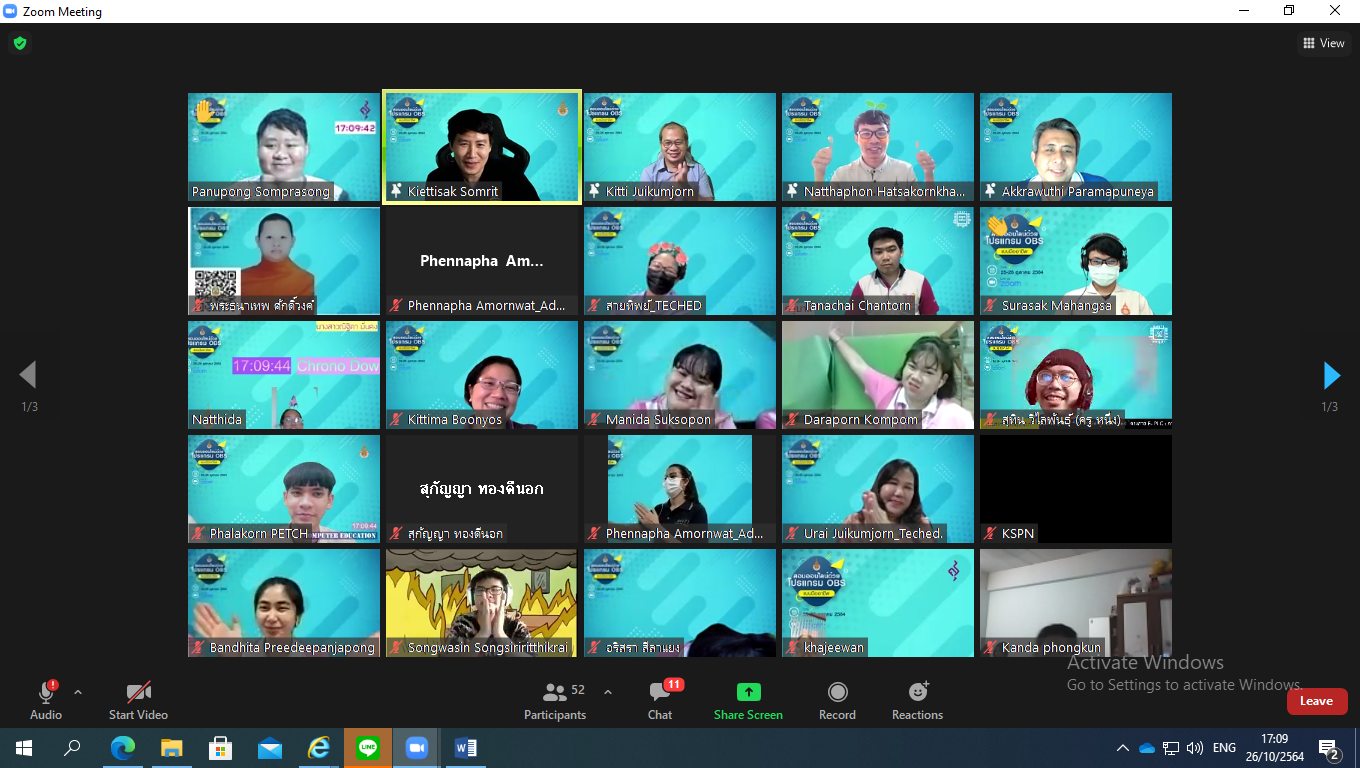Select Kittima Boonyos video tile
The image size is (1360, 768).
point(482,375)
